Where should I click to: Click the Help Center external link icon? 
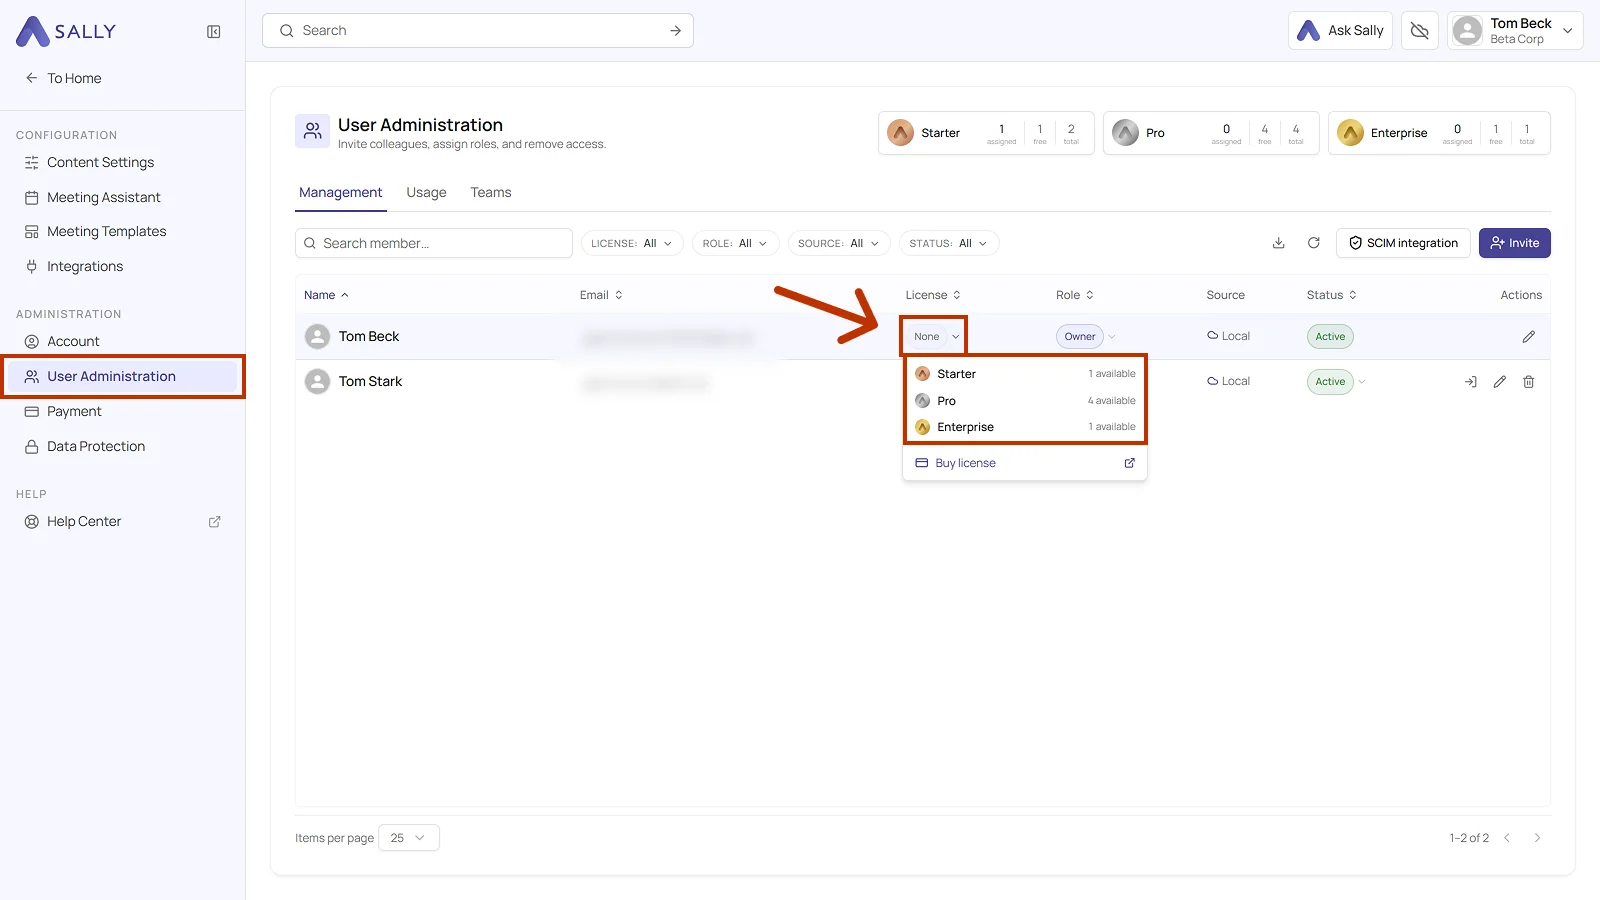point(214,522)
